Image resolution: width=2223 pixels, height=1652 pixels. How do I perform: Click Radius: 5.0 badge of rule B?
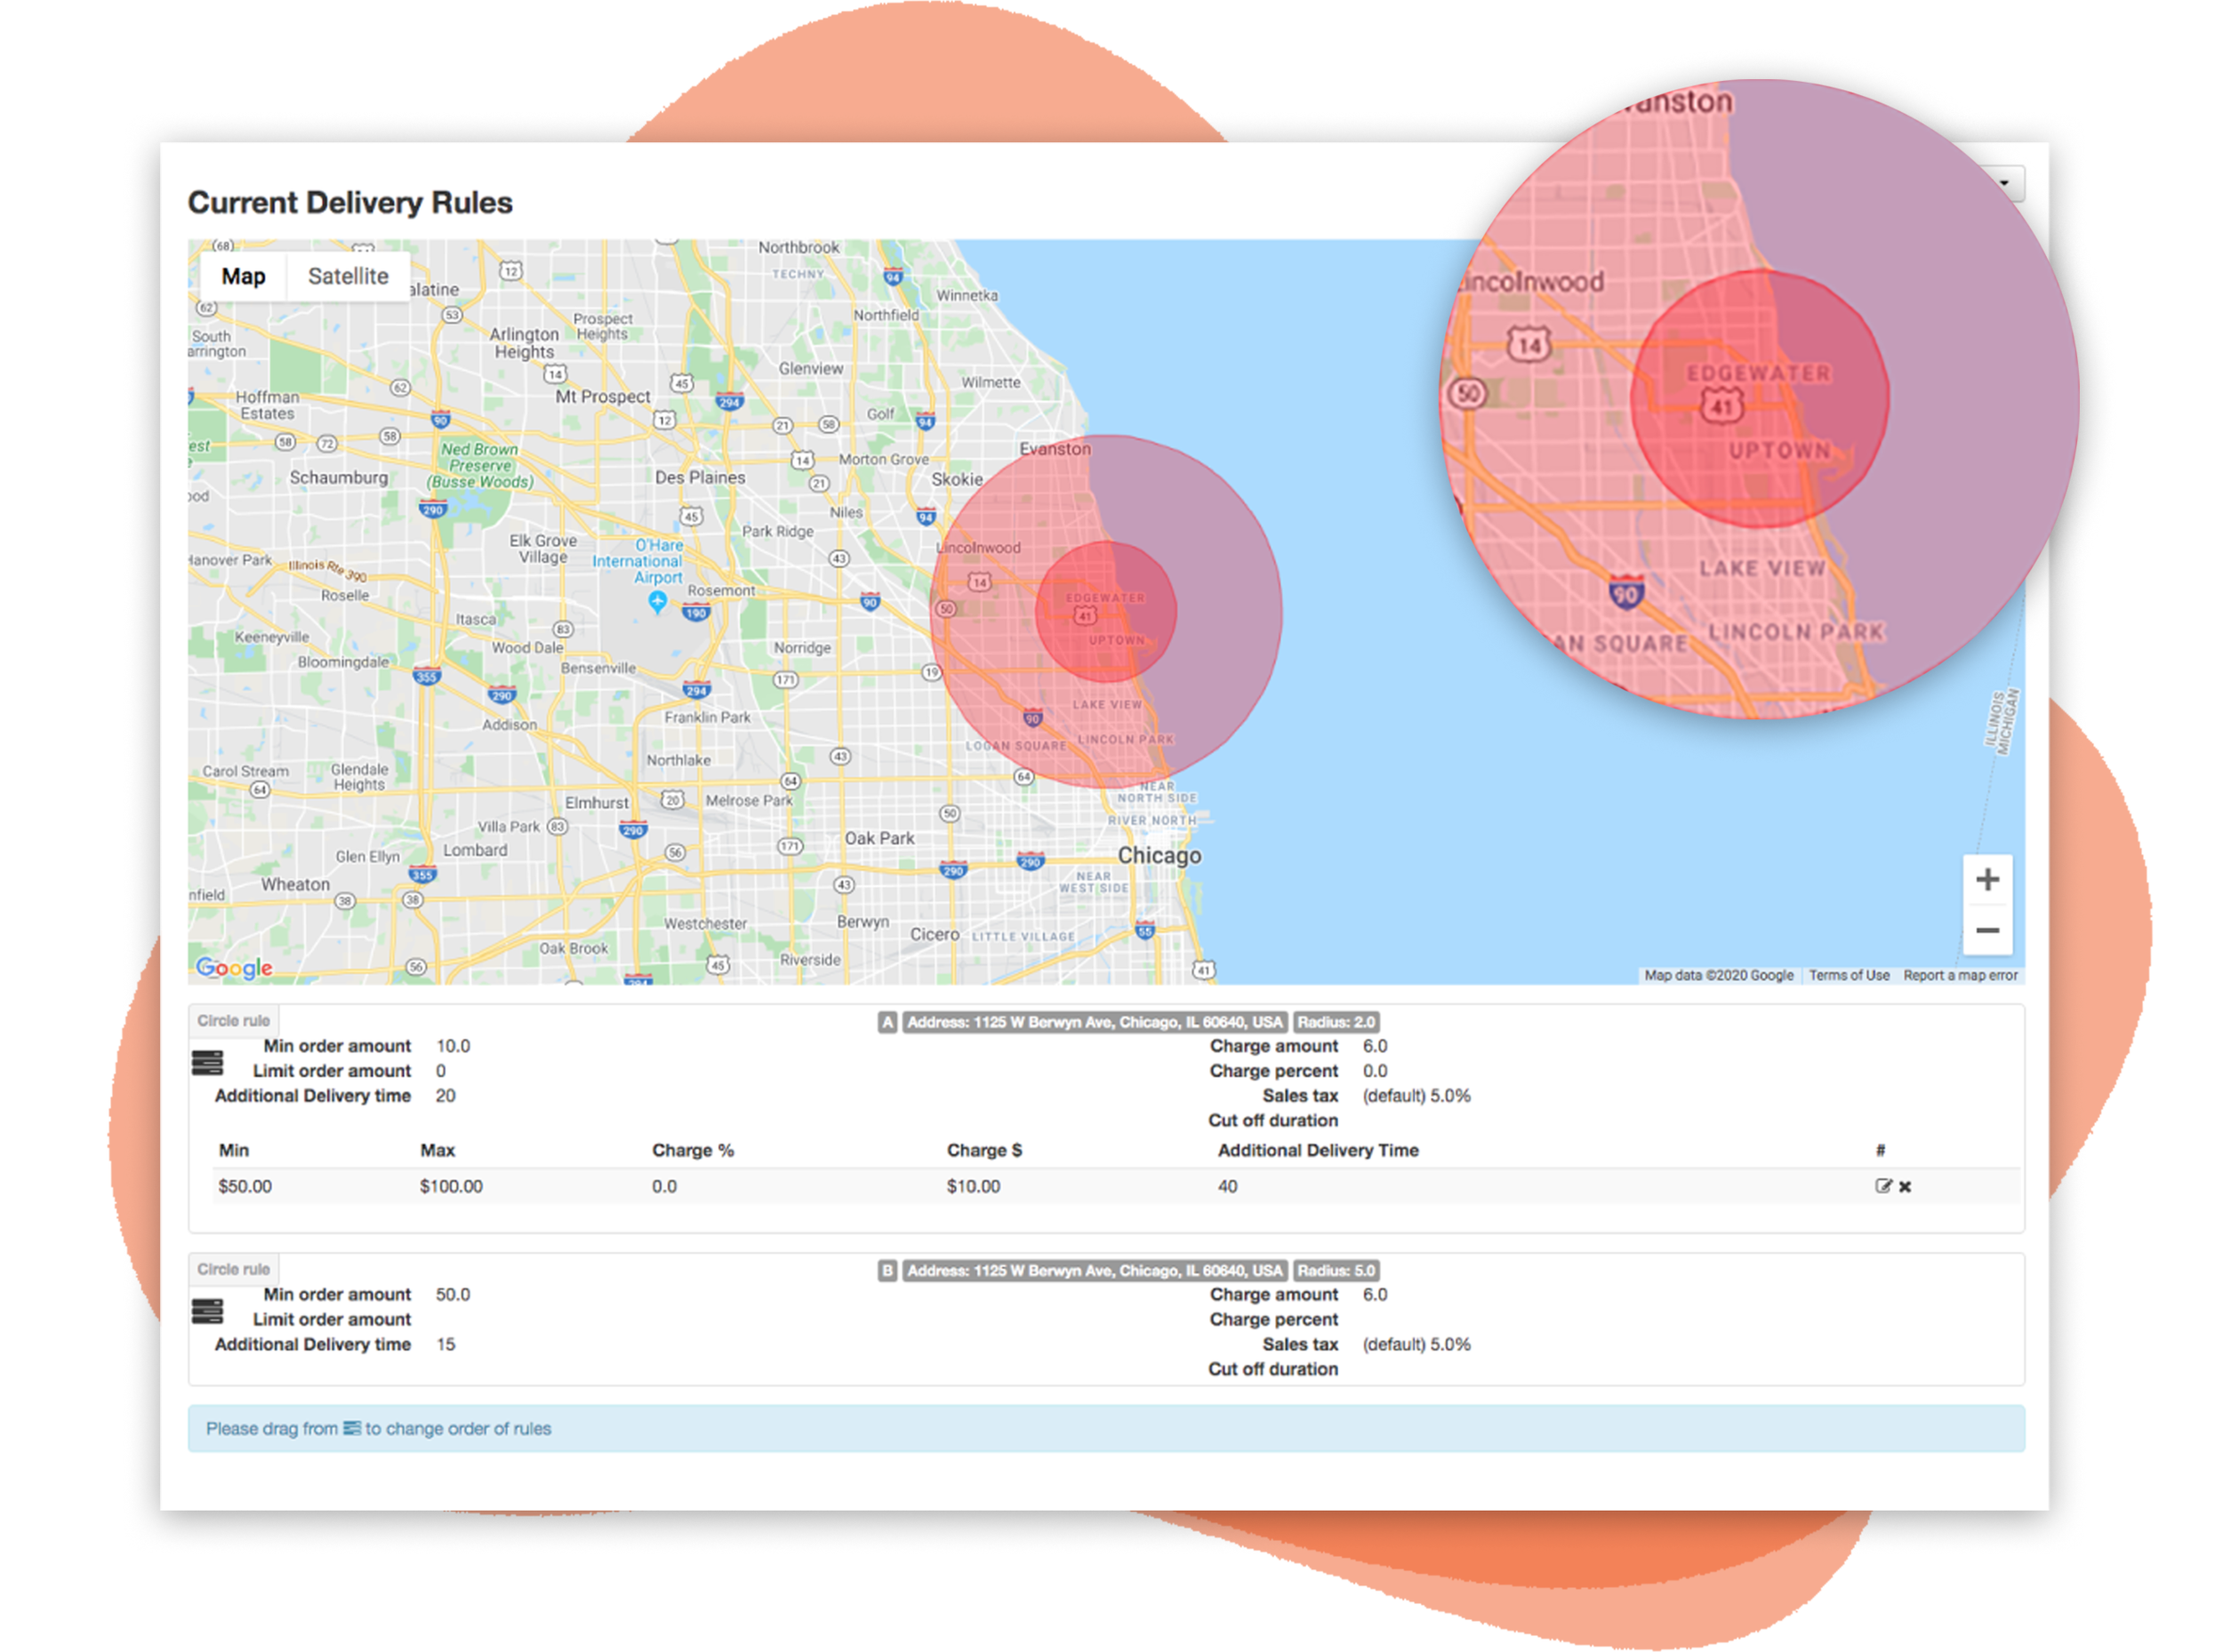coord(1336,1271)
